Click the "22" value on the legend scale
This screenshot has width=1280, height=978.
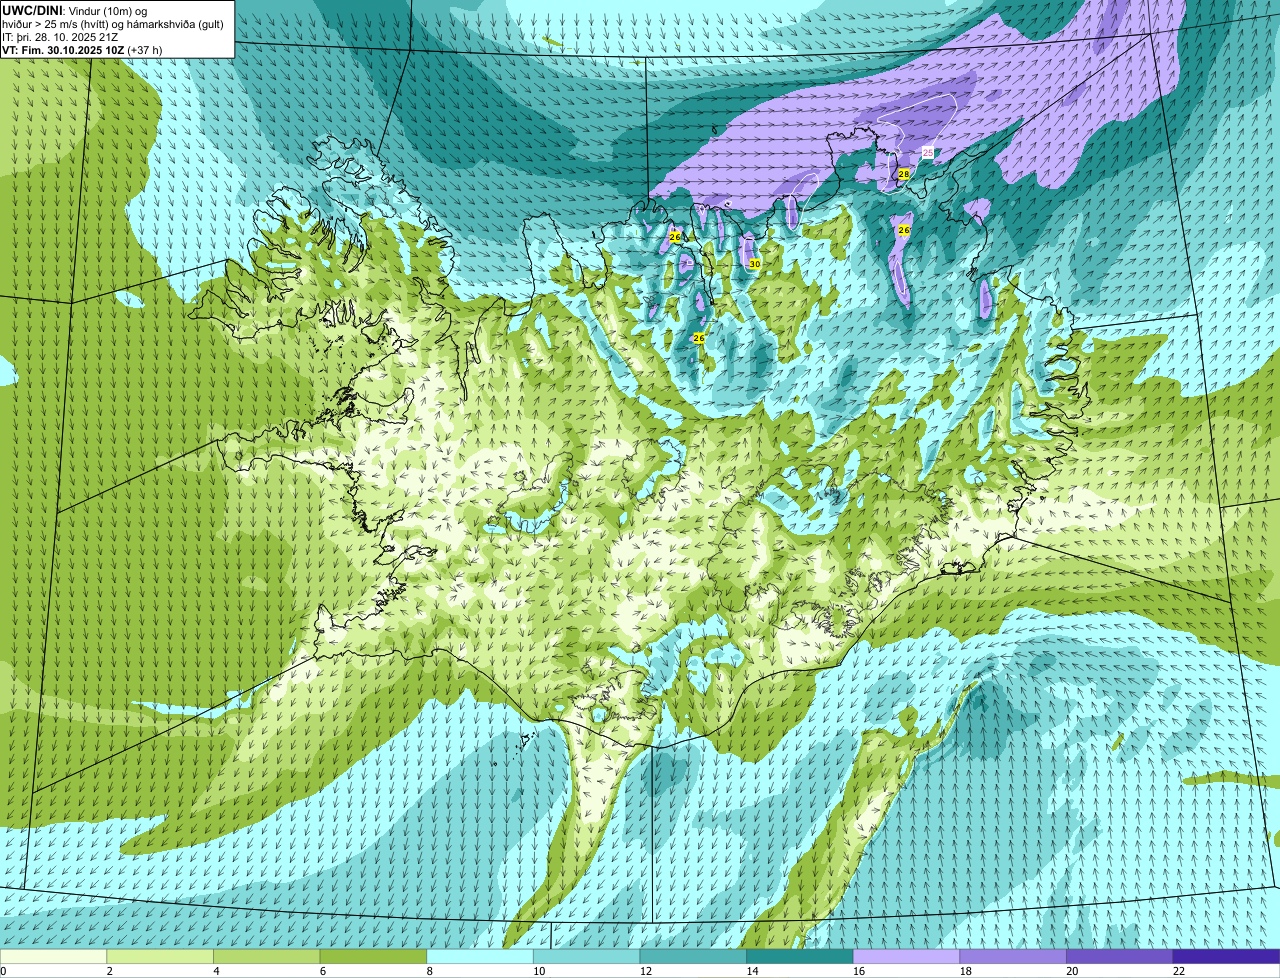(1178, 971)
